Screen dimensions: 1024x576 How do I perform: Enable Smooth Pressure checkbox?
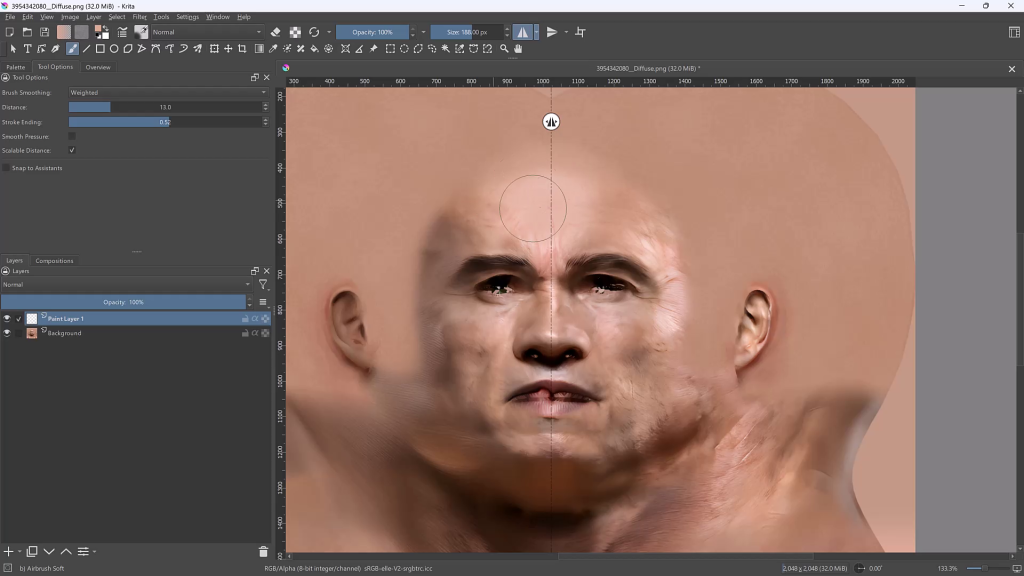(72, 136)
